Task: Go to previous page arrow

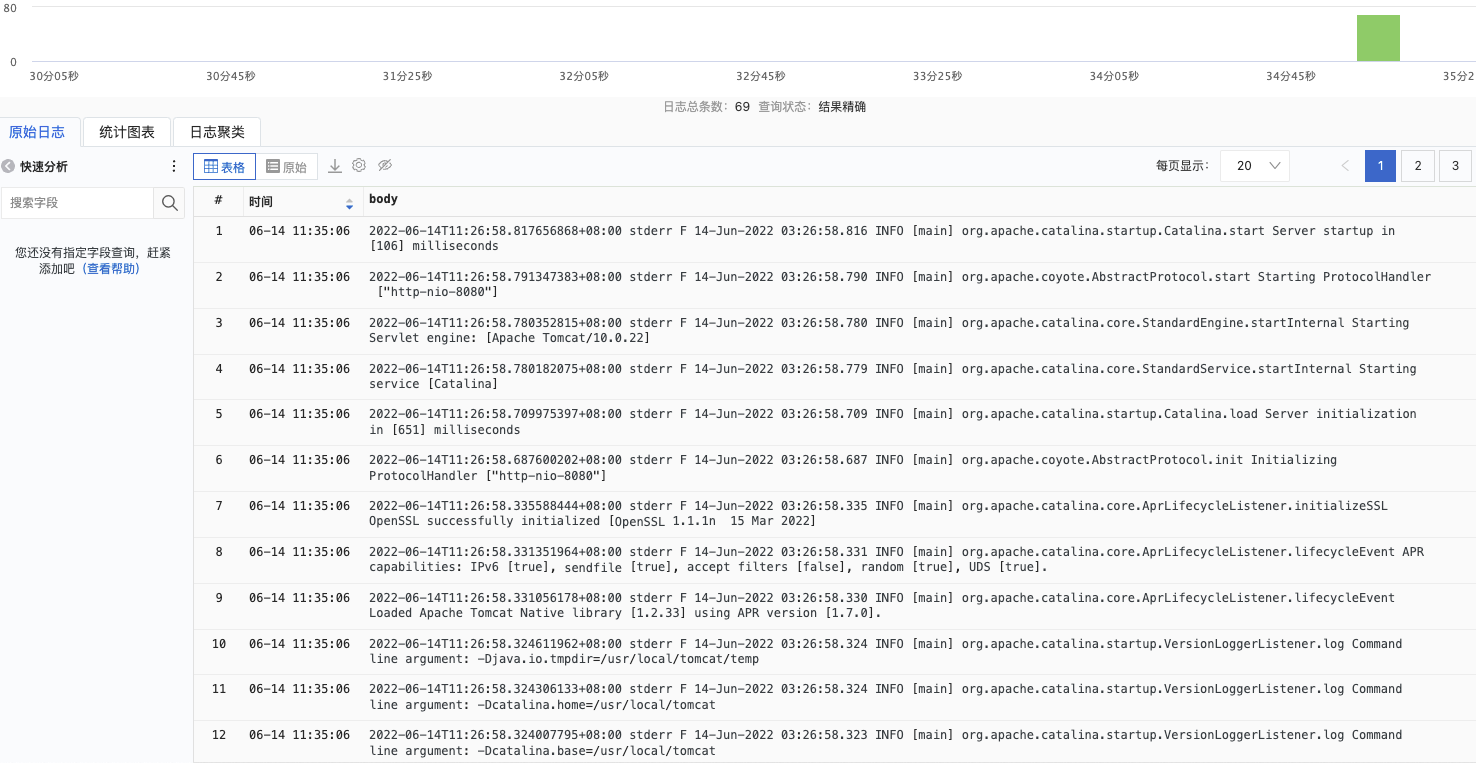Action: (x=1345, y=166)
